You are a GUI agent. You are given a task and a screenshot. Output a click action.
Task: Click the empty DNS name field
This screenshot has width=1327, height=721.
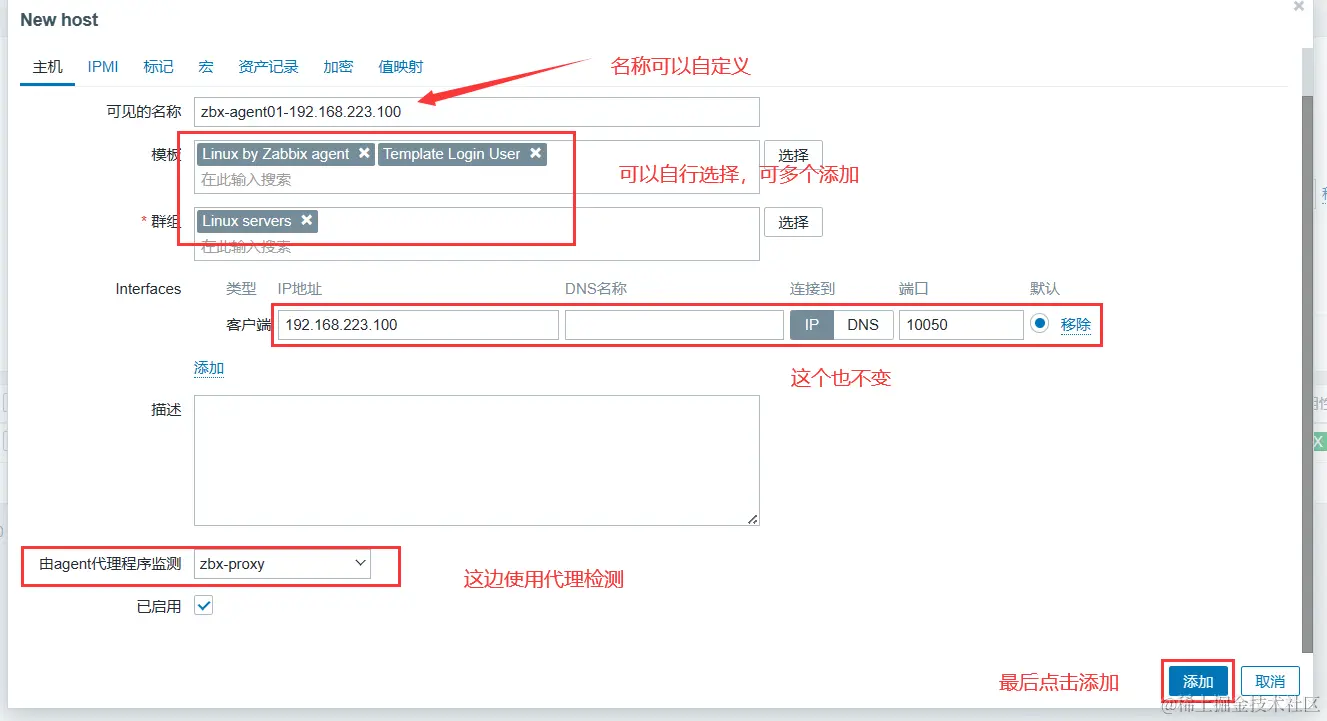tap(674, 325)
